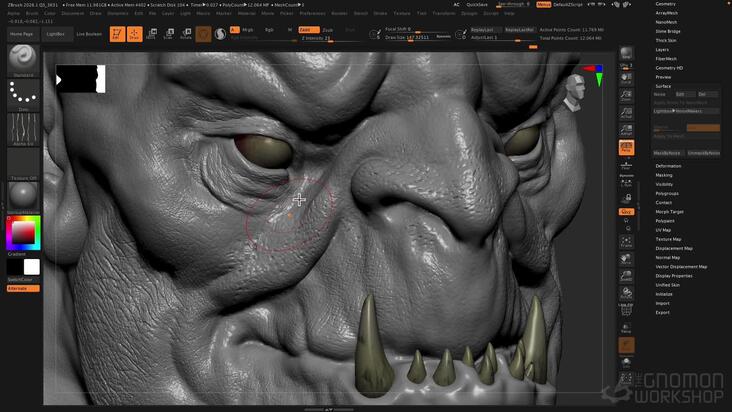Open the Preferences menu

(x=312, y=14)
